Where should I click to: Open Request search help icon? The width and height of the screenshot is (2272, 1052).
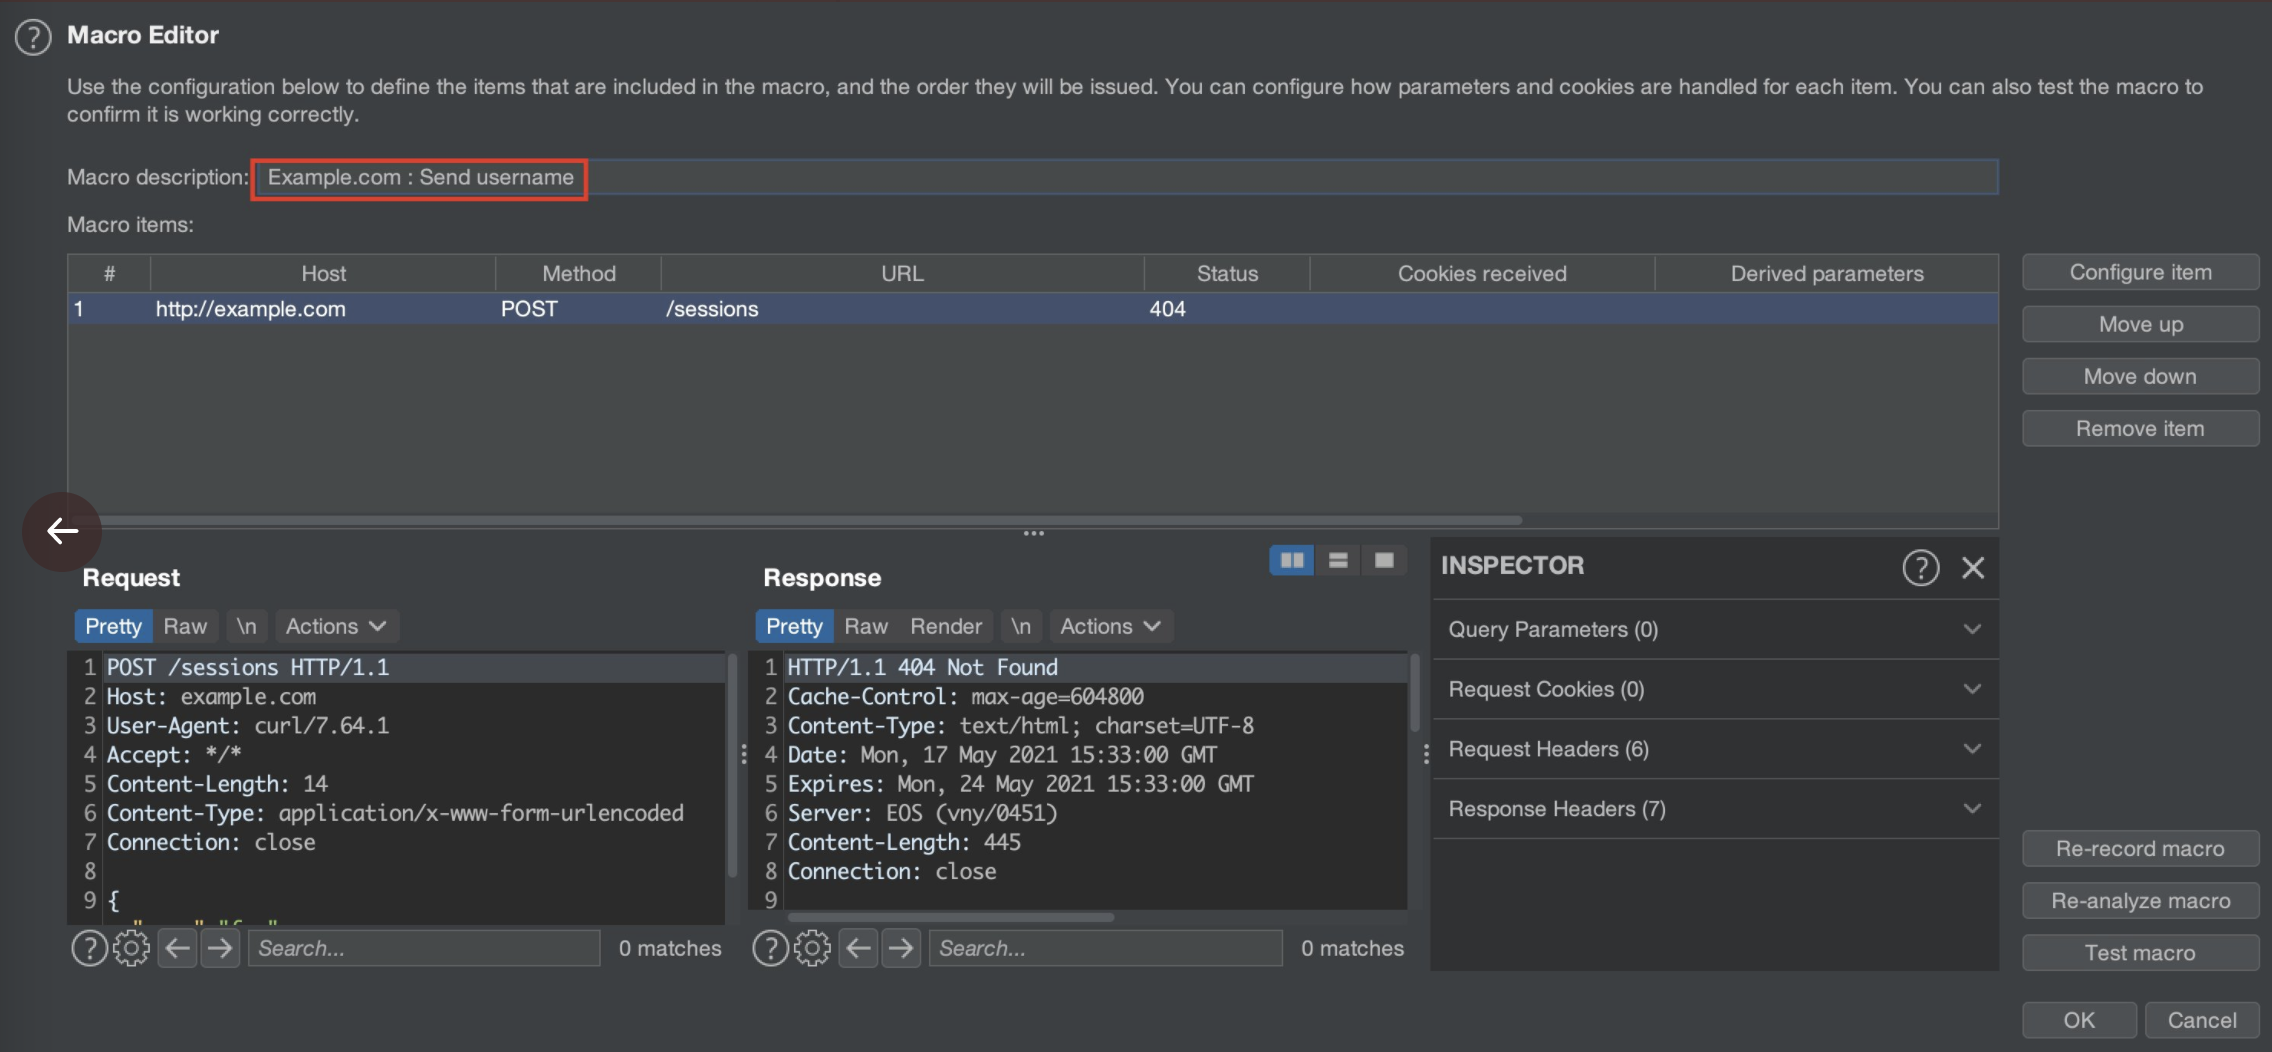point(89,948)
